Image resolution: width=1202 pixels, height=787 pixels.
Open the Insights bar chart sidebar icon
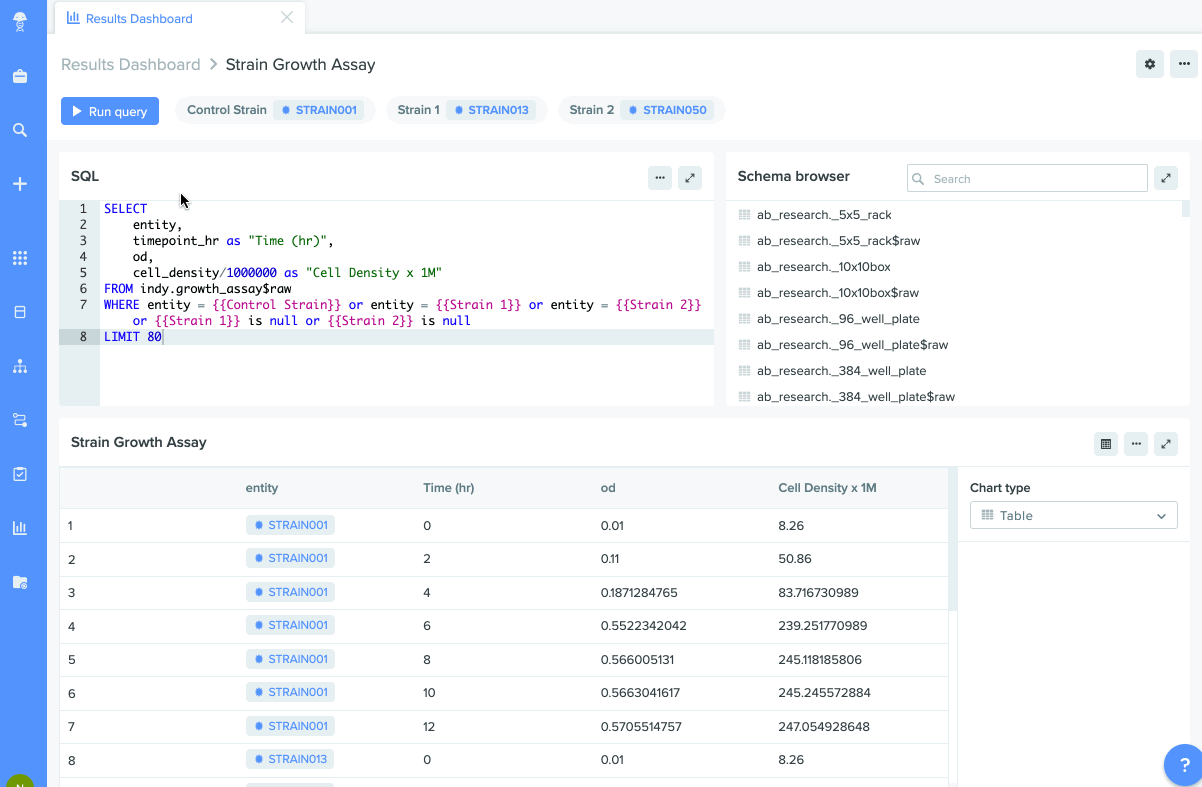20,528
